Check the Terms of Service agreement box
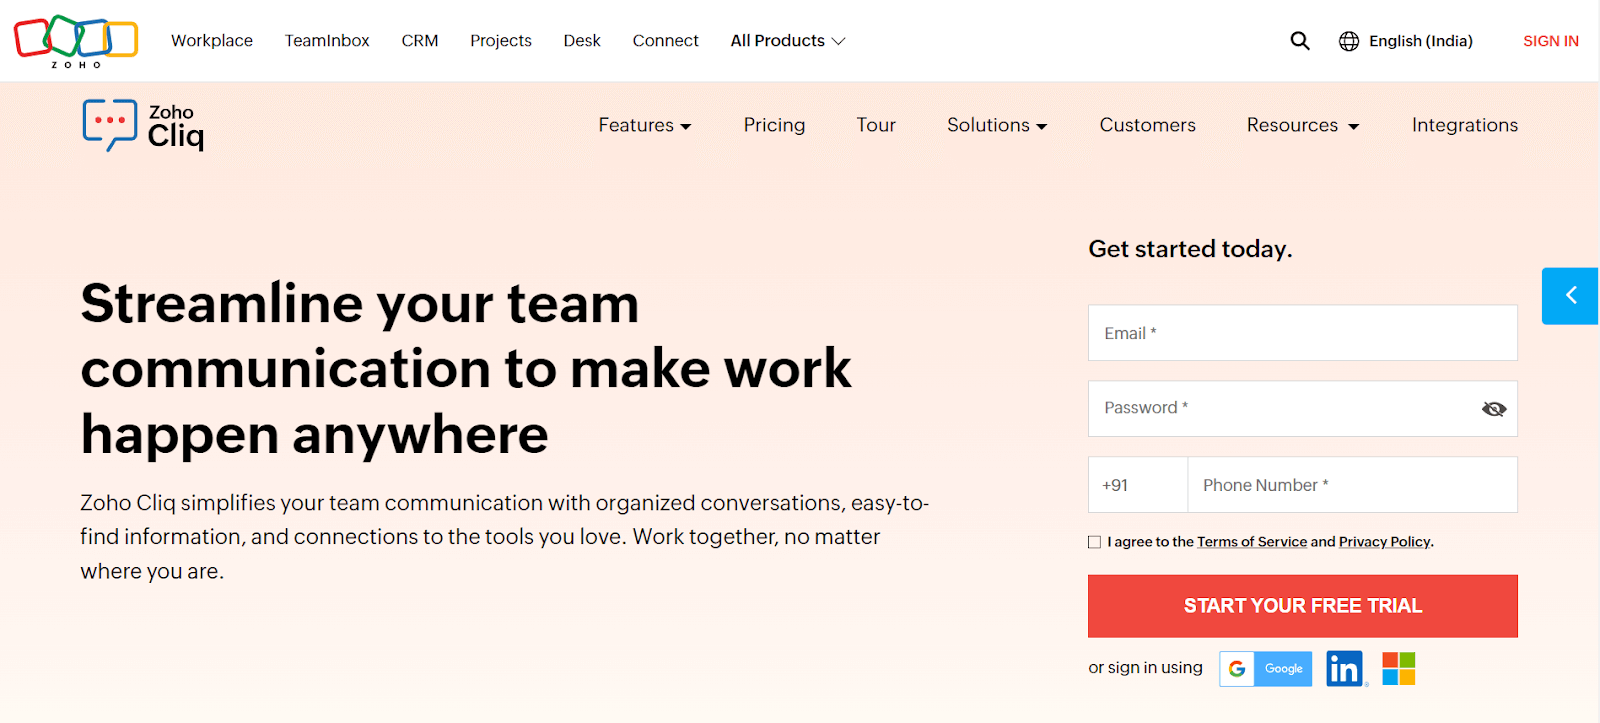1600x723 pixels. pos(1094,542)
